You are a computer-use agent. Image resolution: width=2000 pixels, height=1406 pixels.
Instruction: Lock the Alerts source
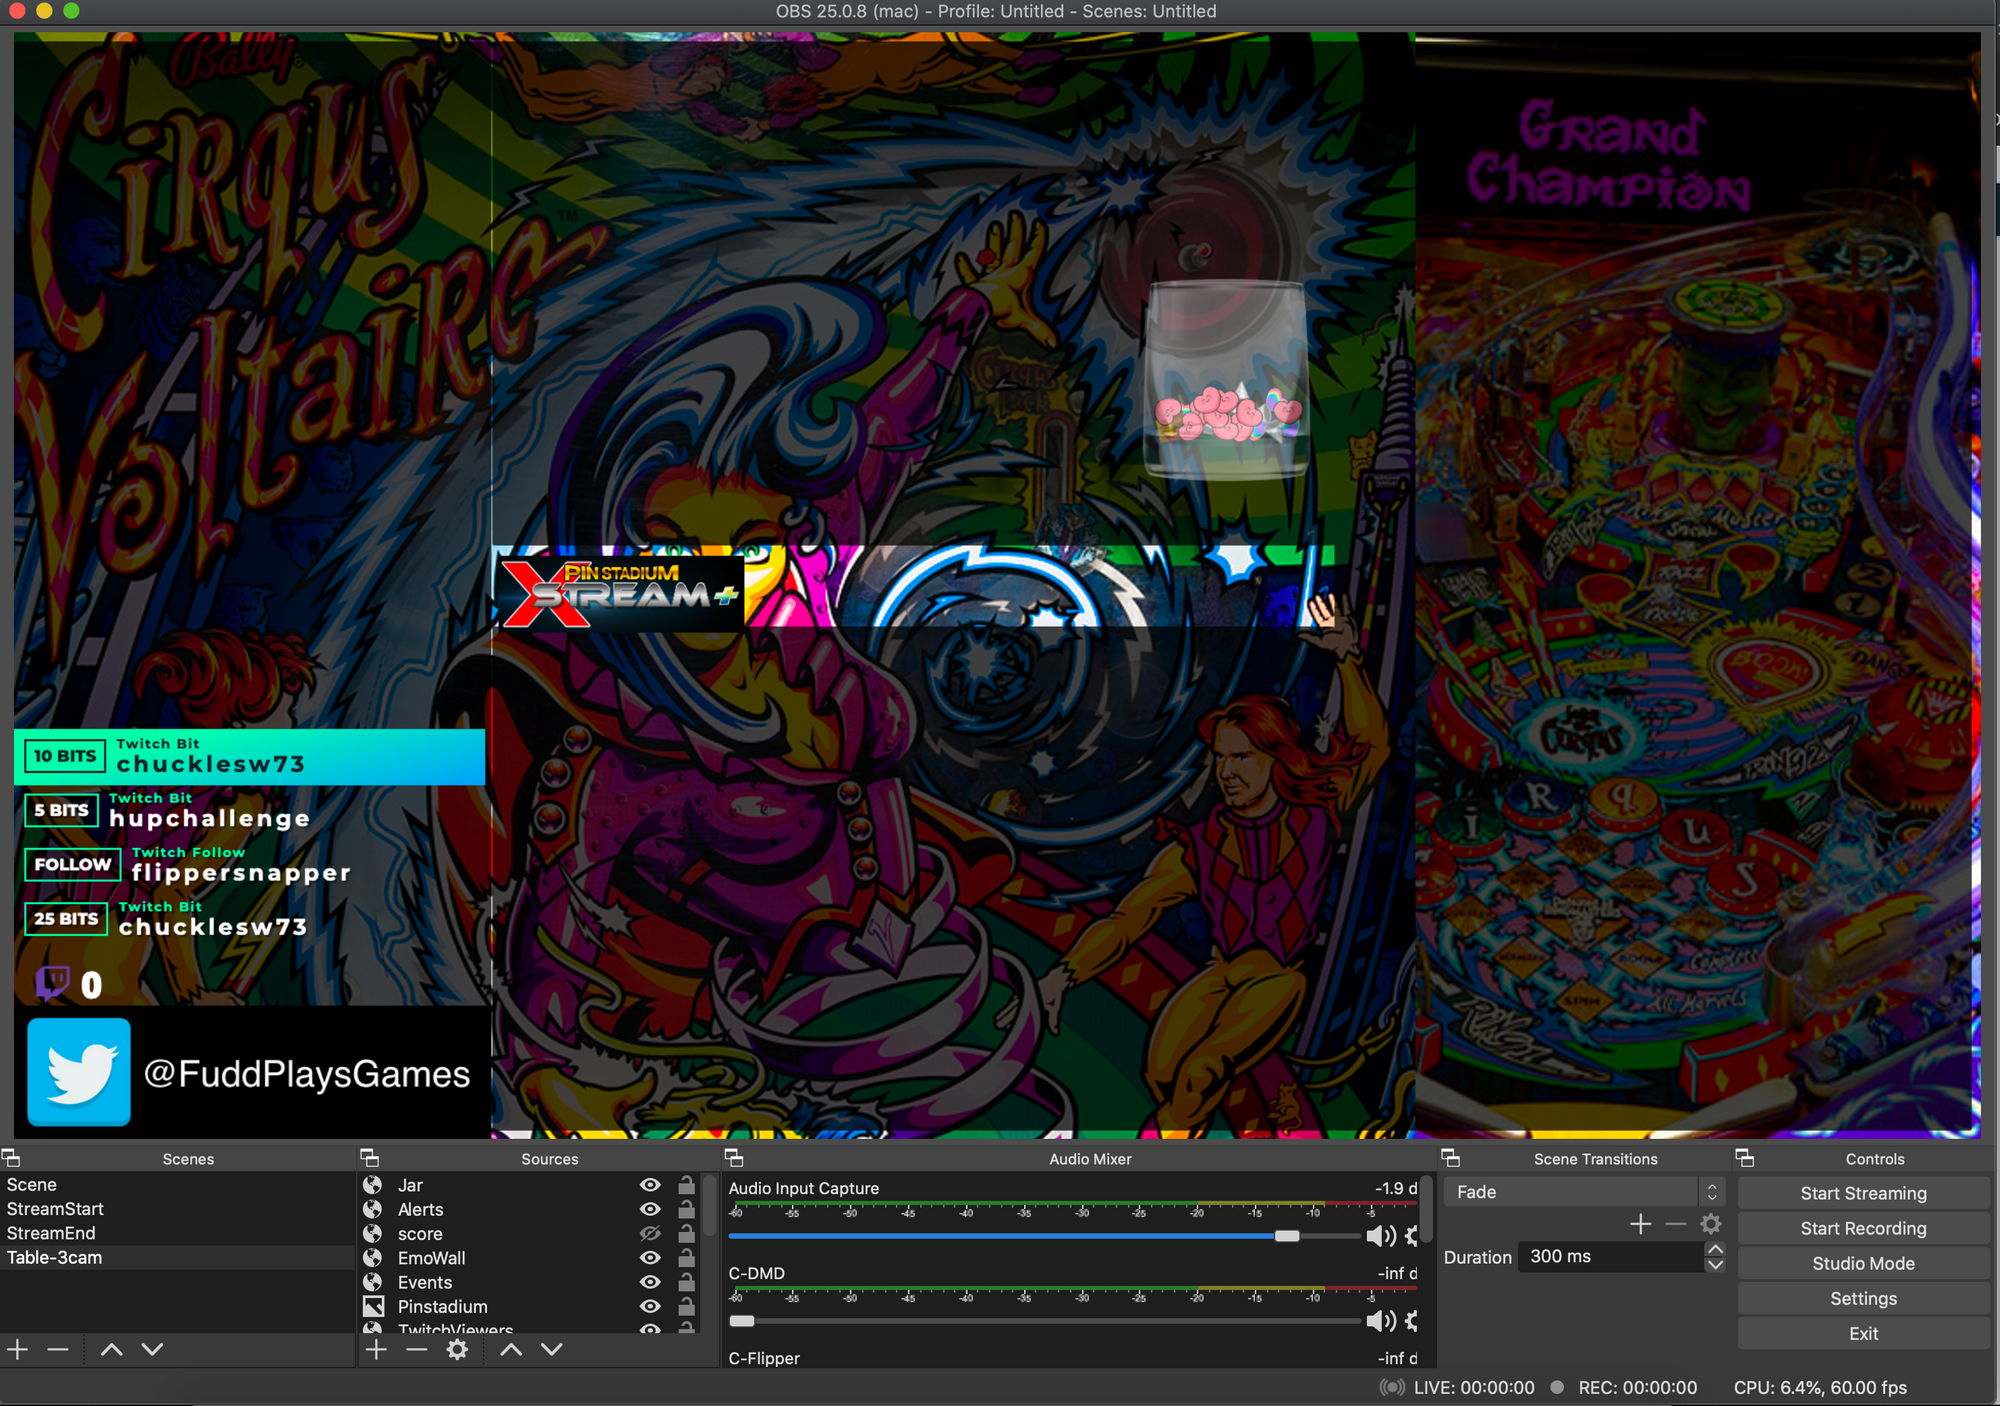click(x=686, y=1209)
